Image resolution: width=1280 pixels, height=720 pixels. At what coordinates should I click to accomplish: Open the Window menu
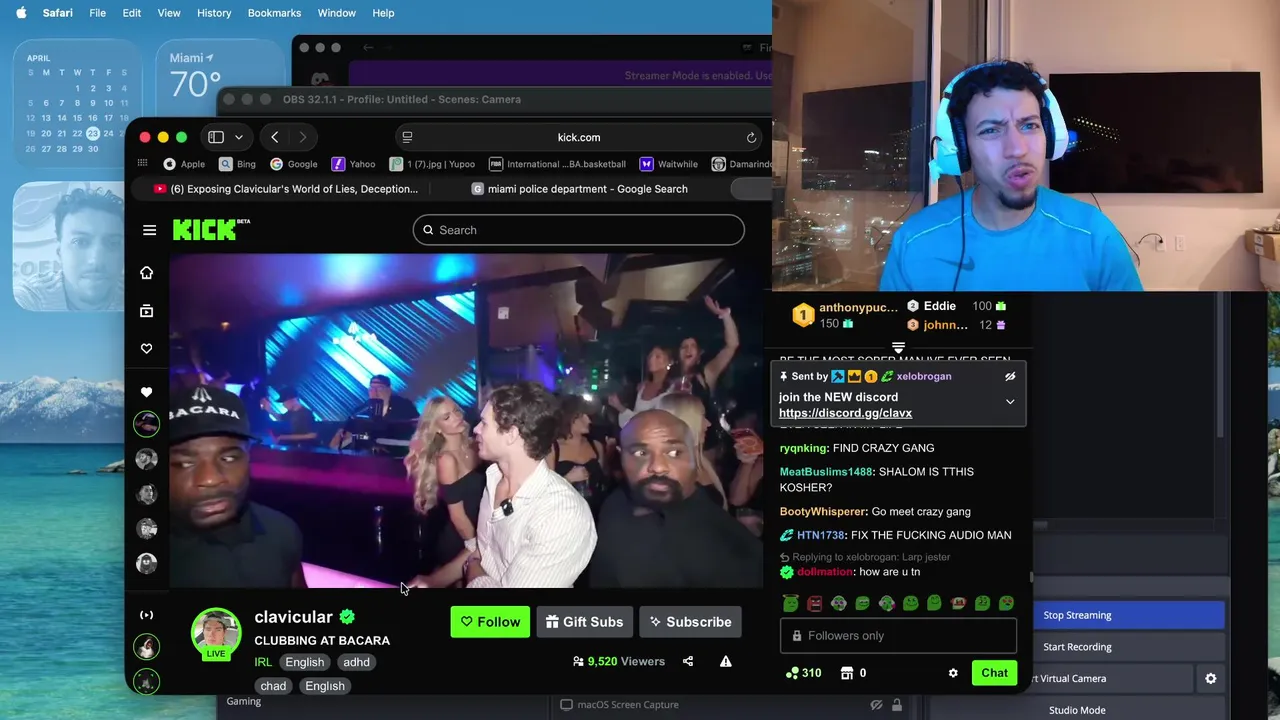(x=336, y=13)
